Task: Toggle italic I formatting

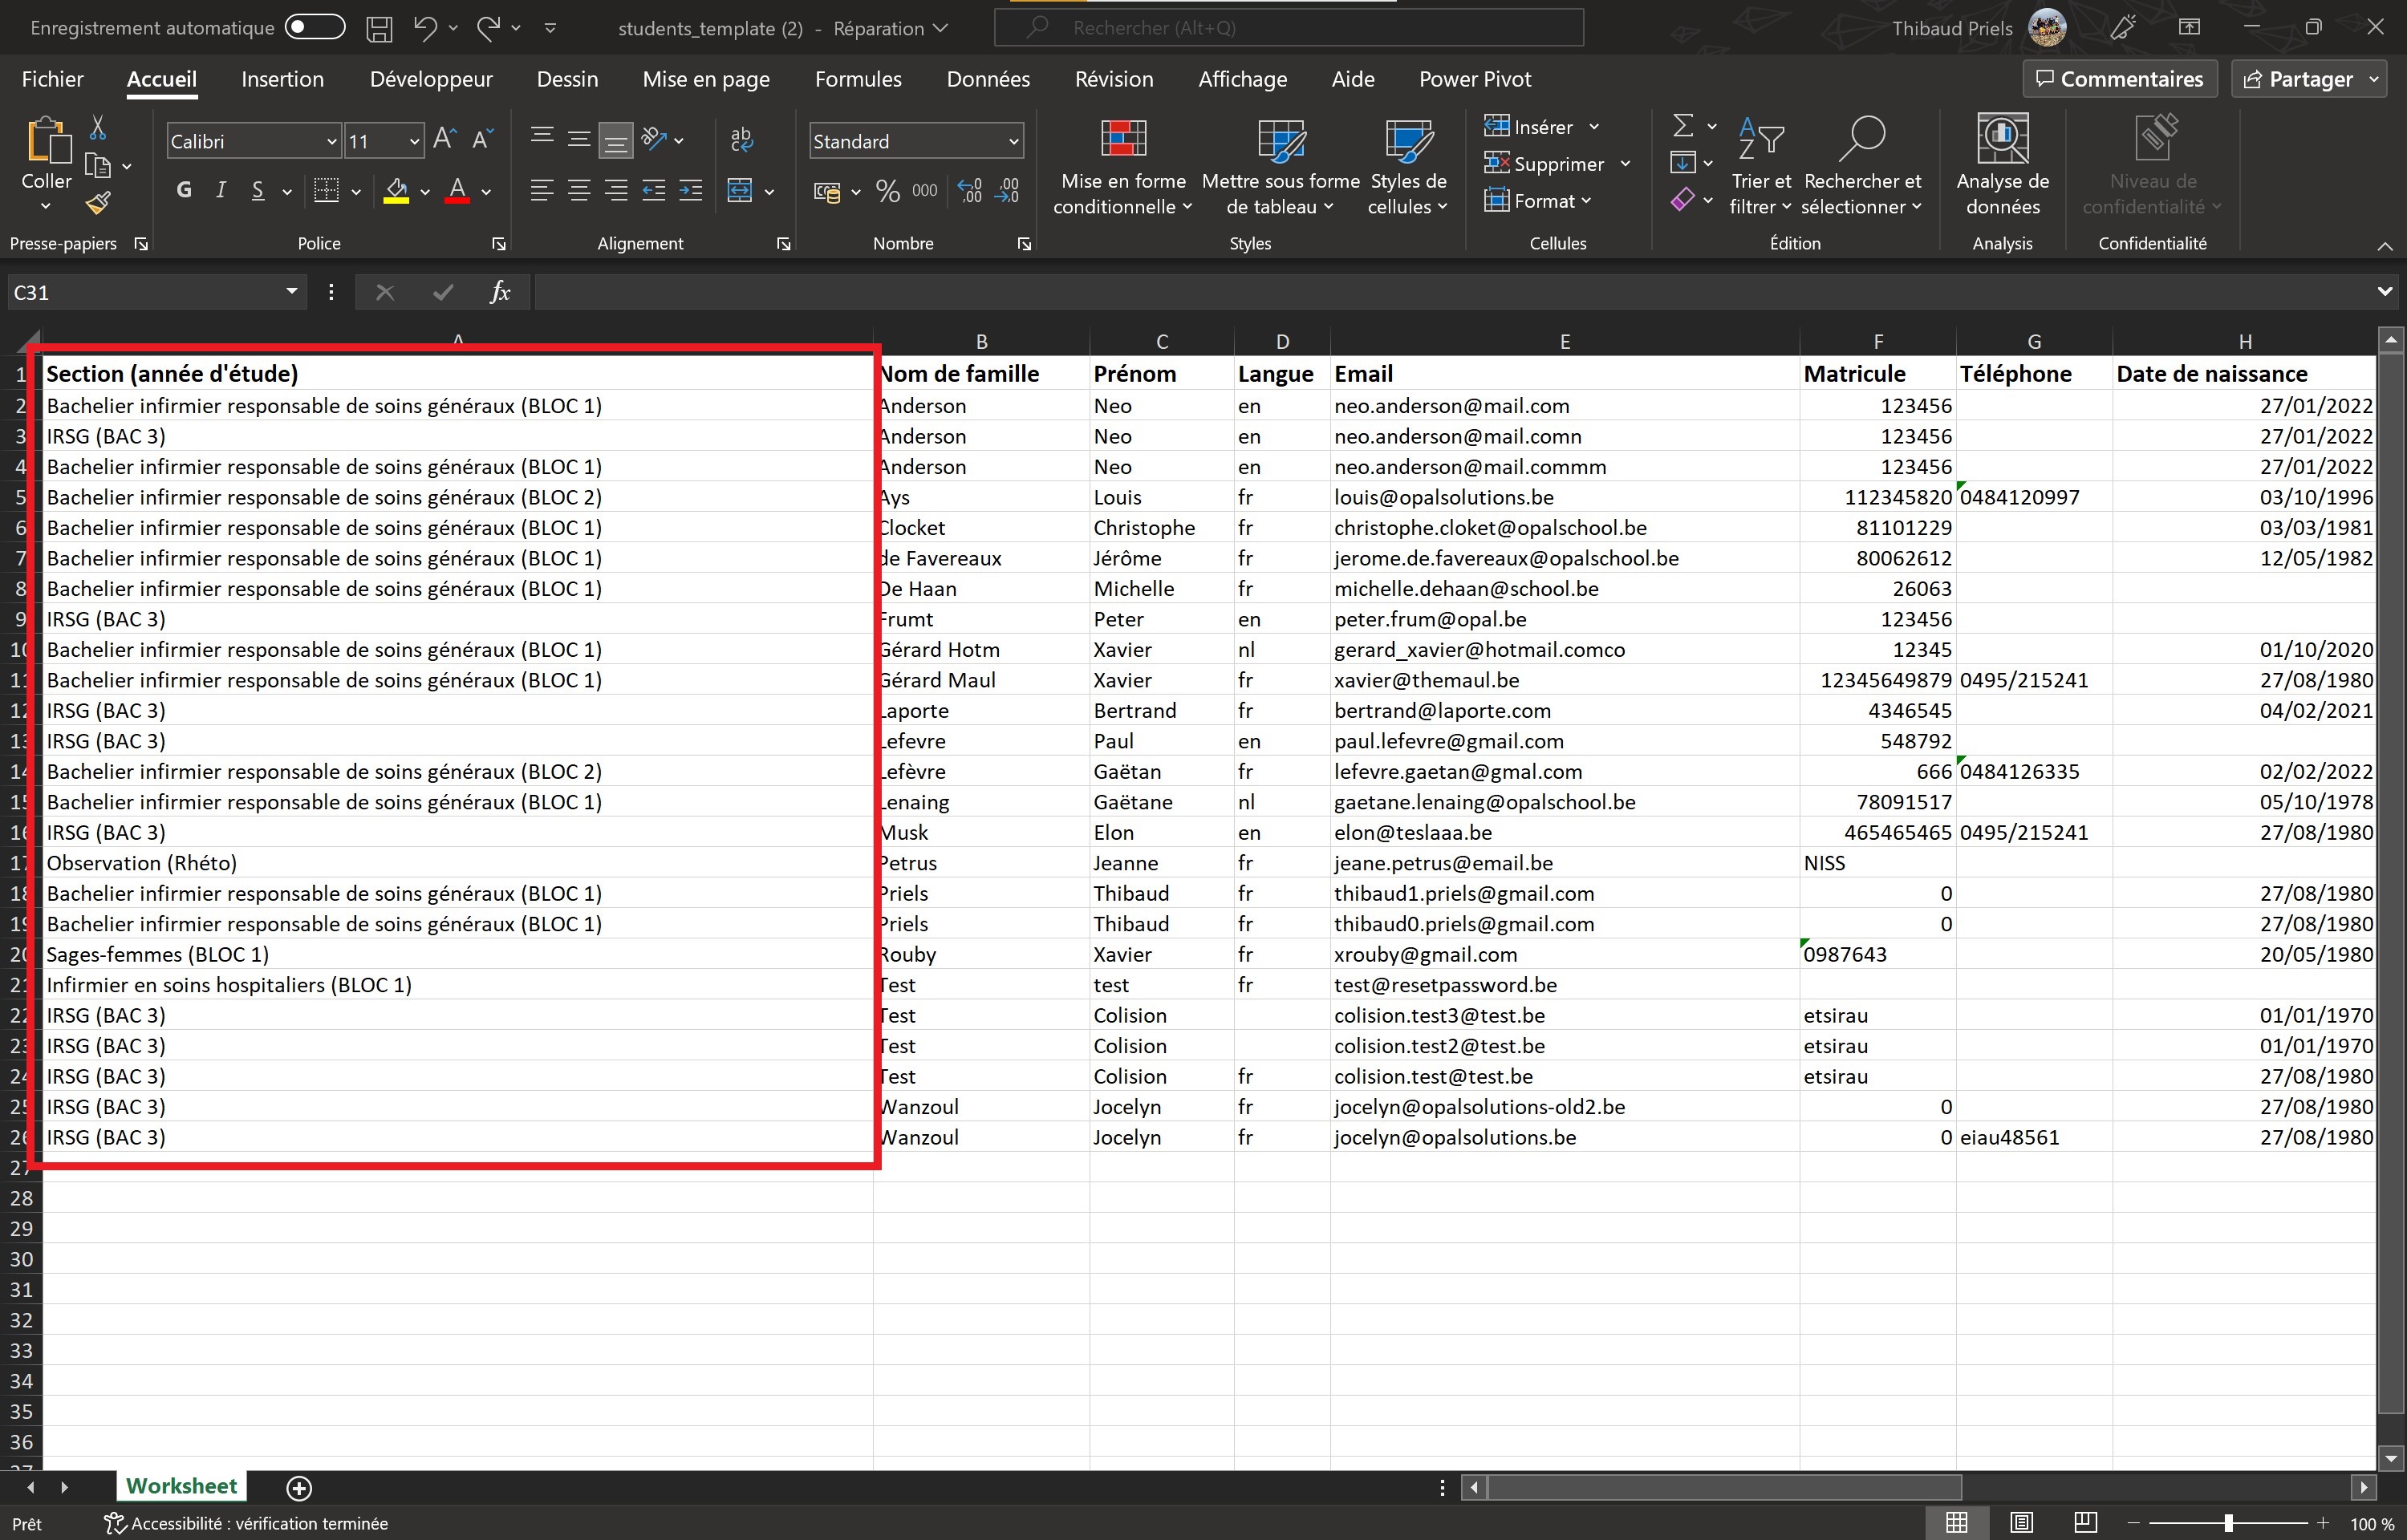Action: pos(221,190)
